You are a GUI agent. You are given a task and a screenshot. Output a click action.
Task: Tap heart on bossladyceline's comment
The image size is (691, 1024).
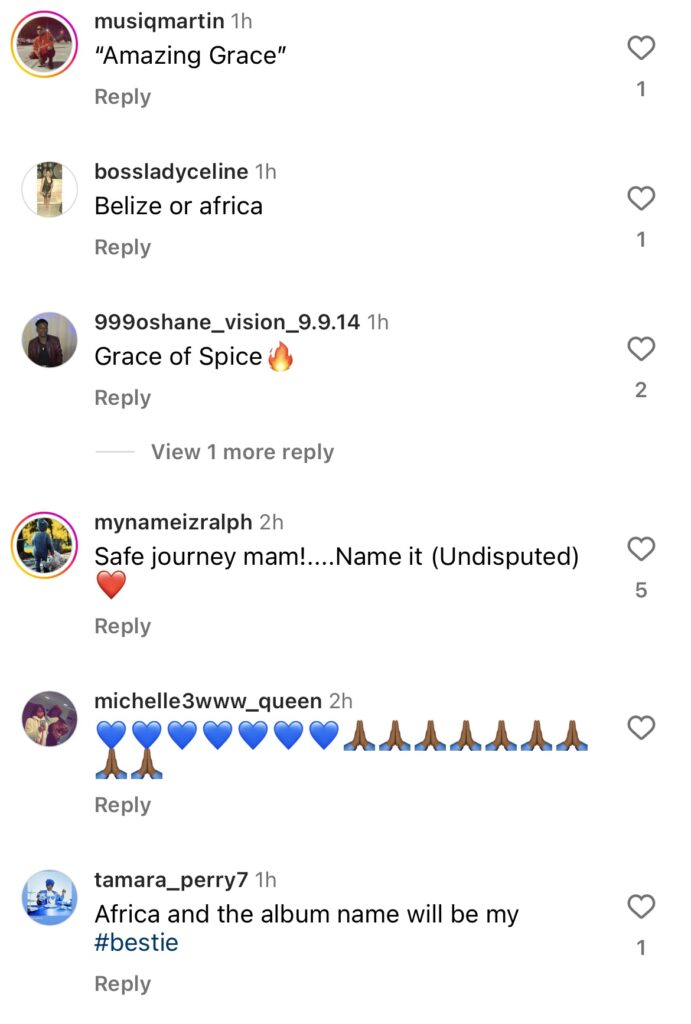click(641, 198)
